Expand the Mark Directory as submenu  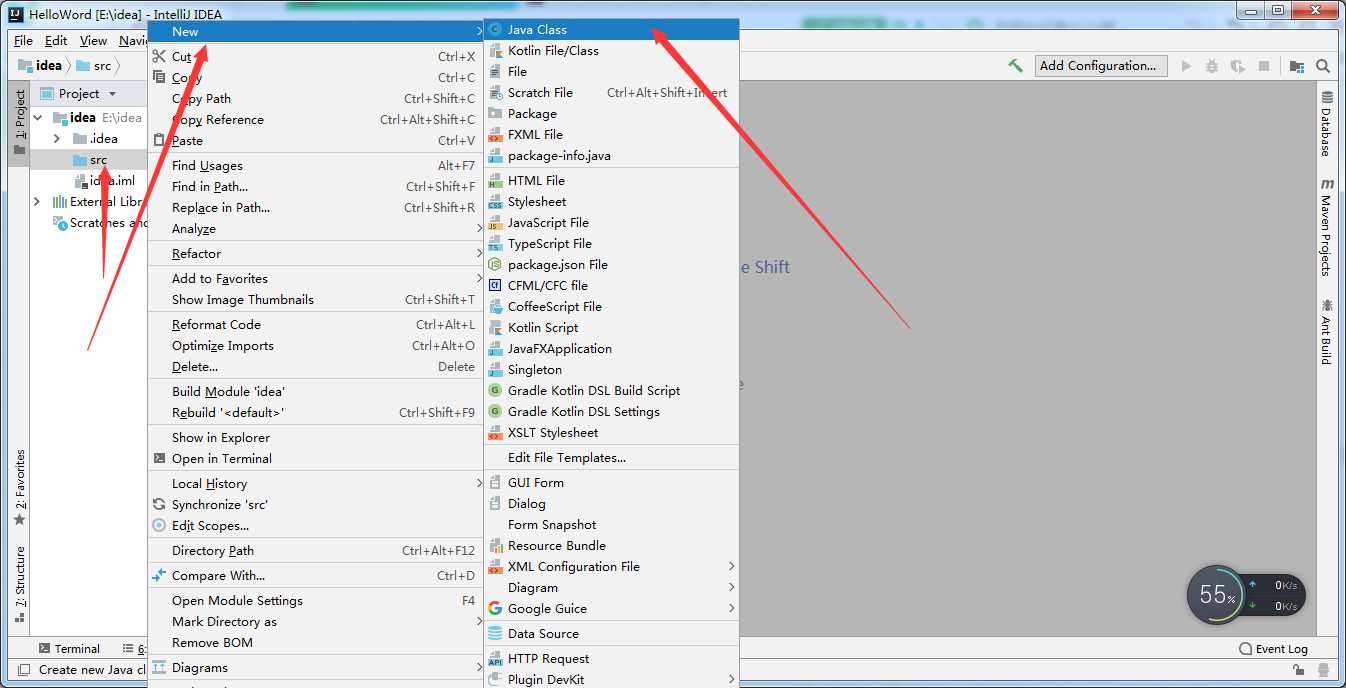[315, 621]
